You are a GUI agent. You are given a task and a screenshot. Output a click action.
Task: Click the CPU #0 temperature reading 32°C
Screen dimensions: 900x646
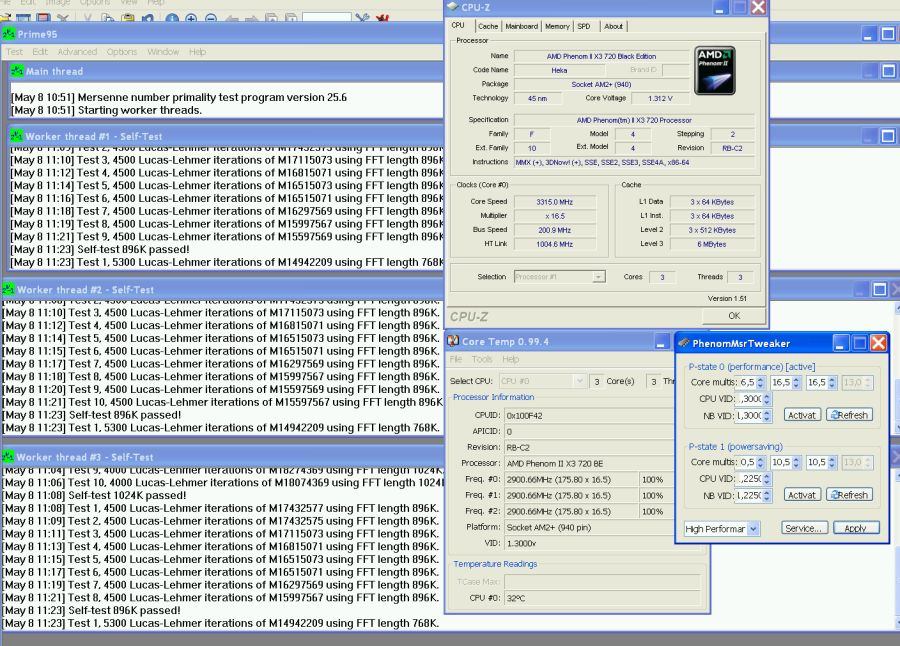click(602, 598)
